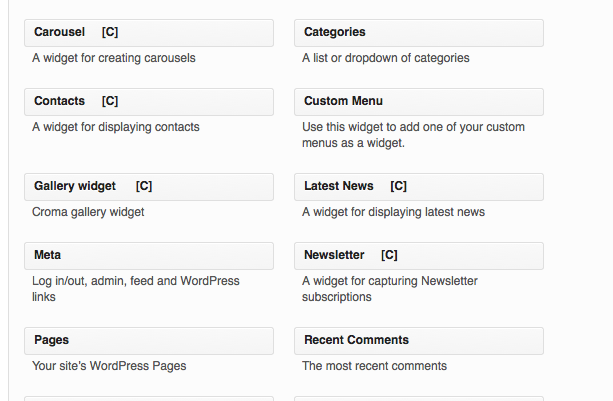The width and height of the screenshot is (613, 401).
Task: Choose the Pages widget bar
Action: click(149, 341)
